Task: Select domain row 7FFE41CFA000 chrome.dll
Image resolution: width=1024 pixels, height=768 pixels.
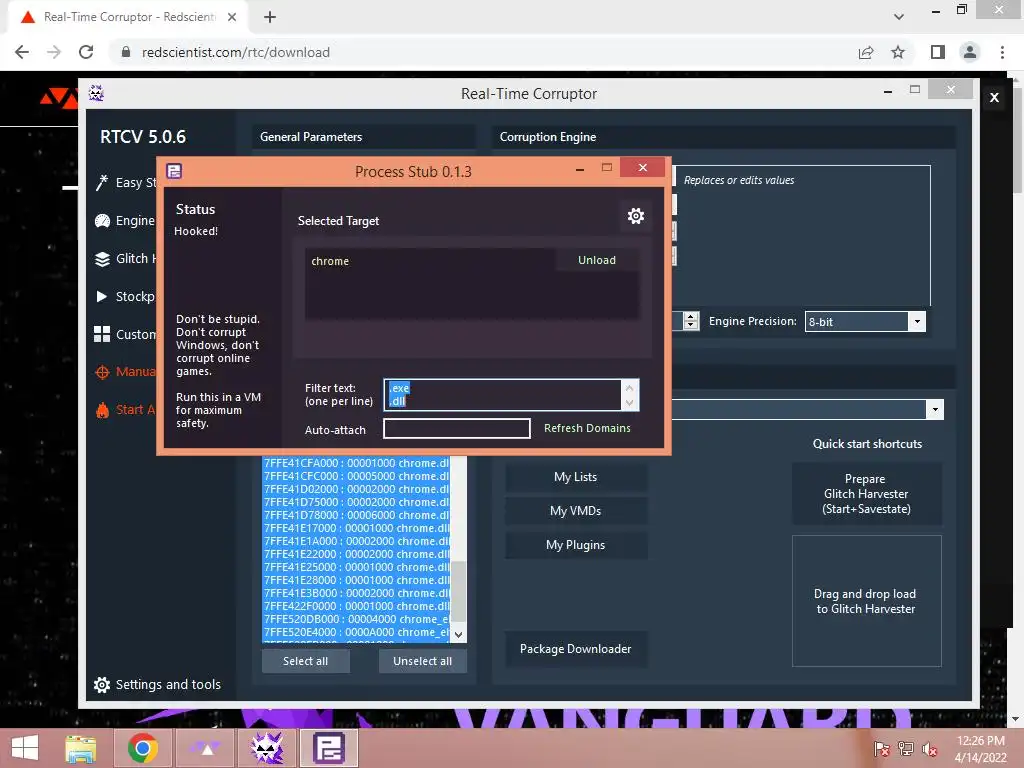Action: [x=357, y=463]
